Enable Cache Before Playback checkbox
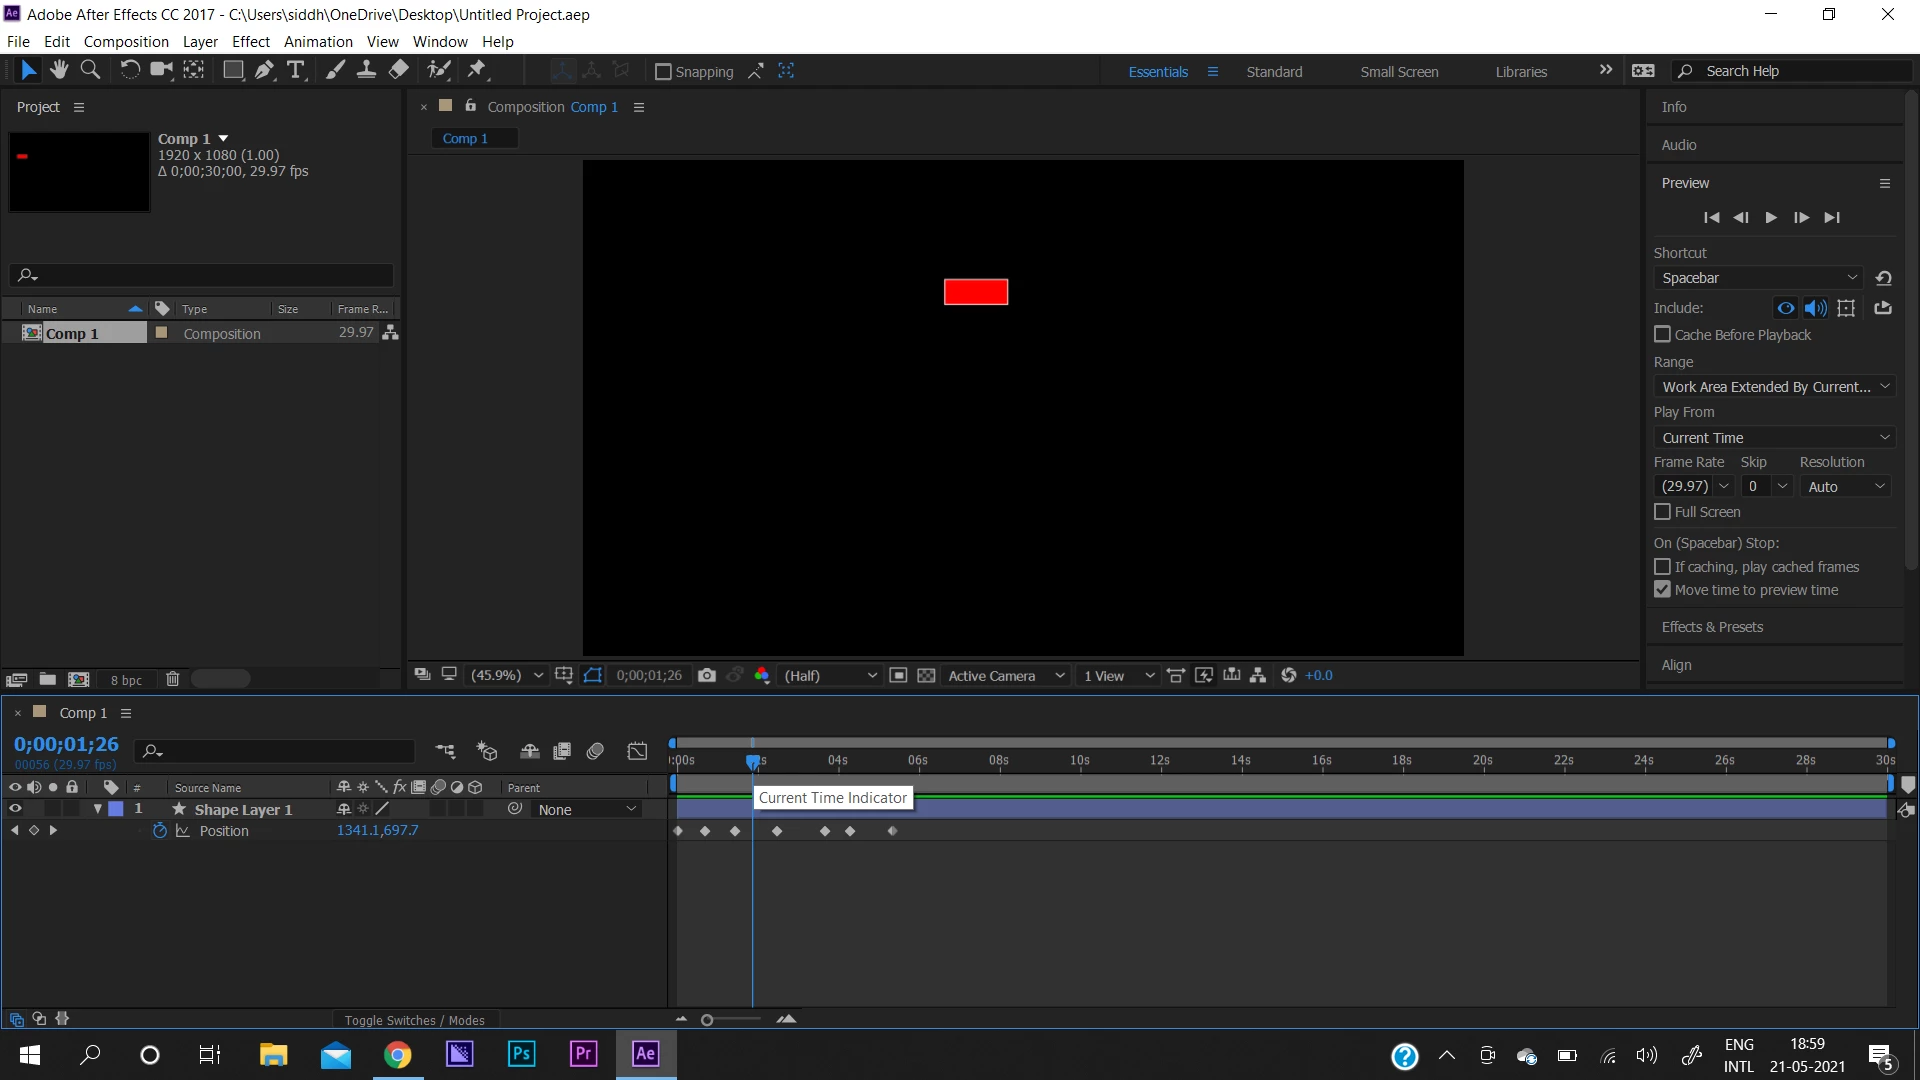The height and width of the screenshot is (1080, 1920). click(x=1663, y=335)
